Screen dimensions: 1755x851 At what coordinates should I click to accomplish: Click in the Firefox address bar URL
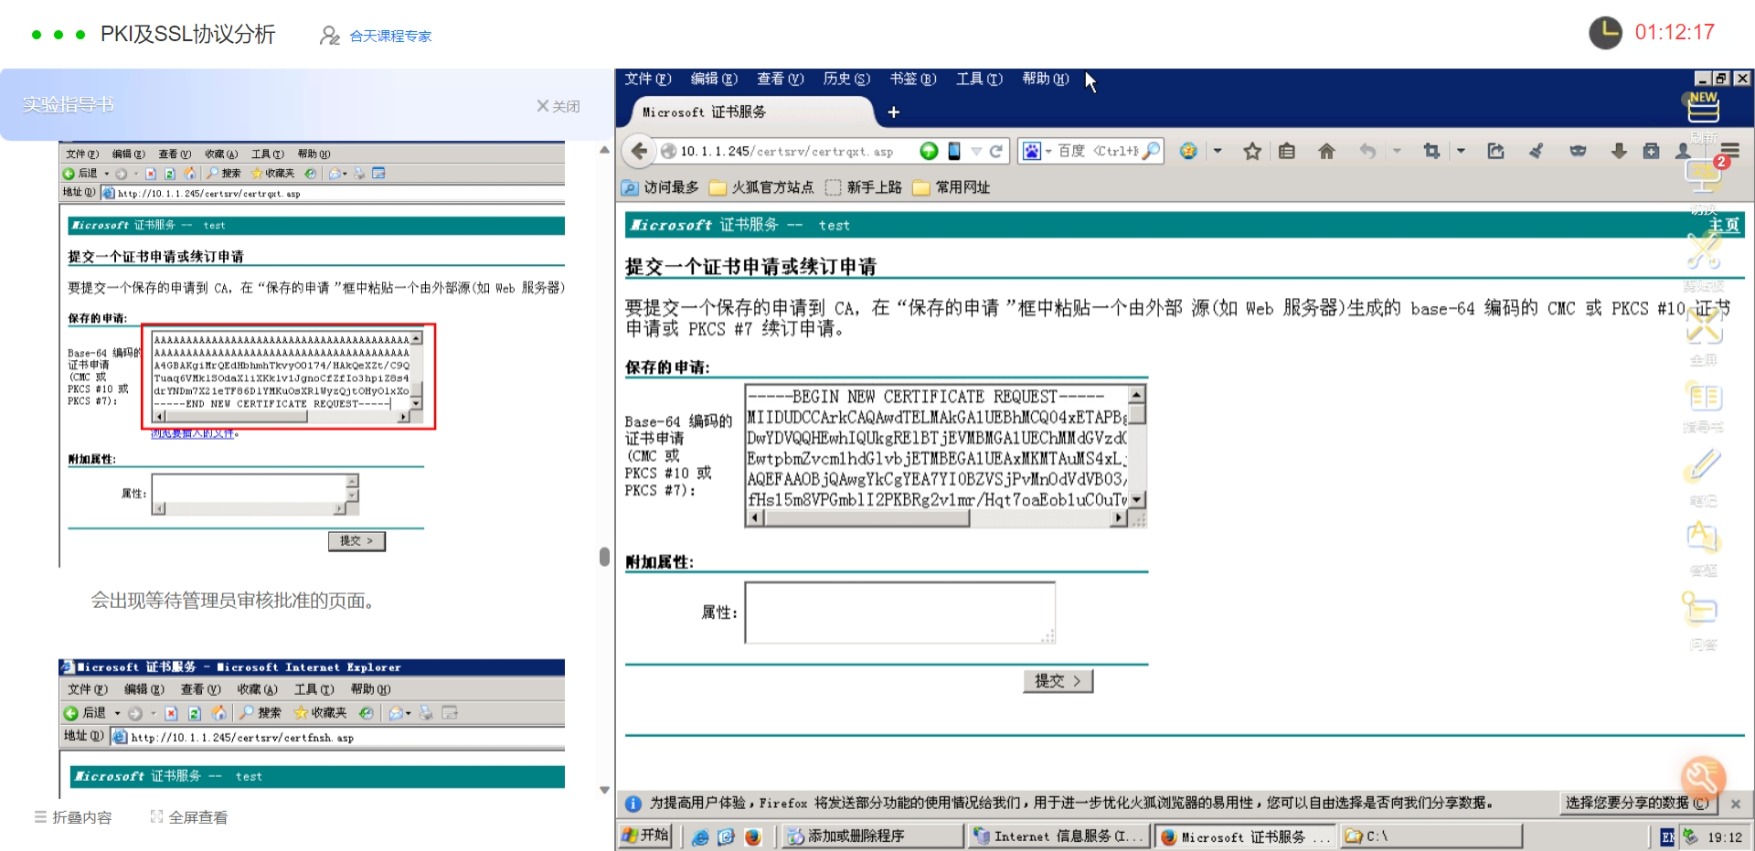(786, 151)
